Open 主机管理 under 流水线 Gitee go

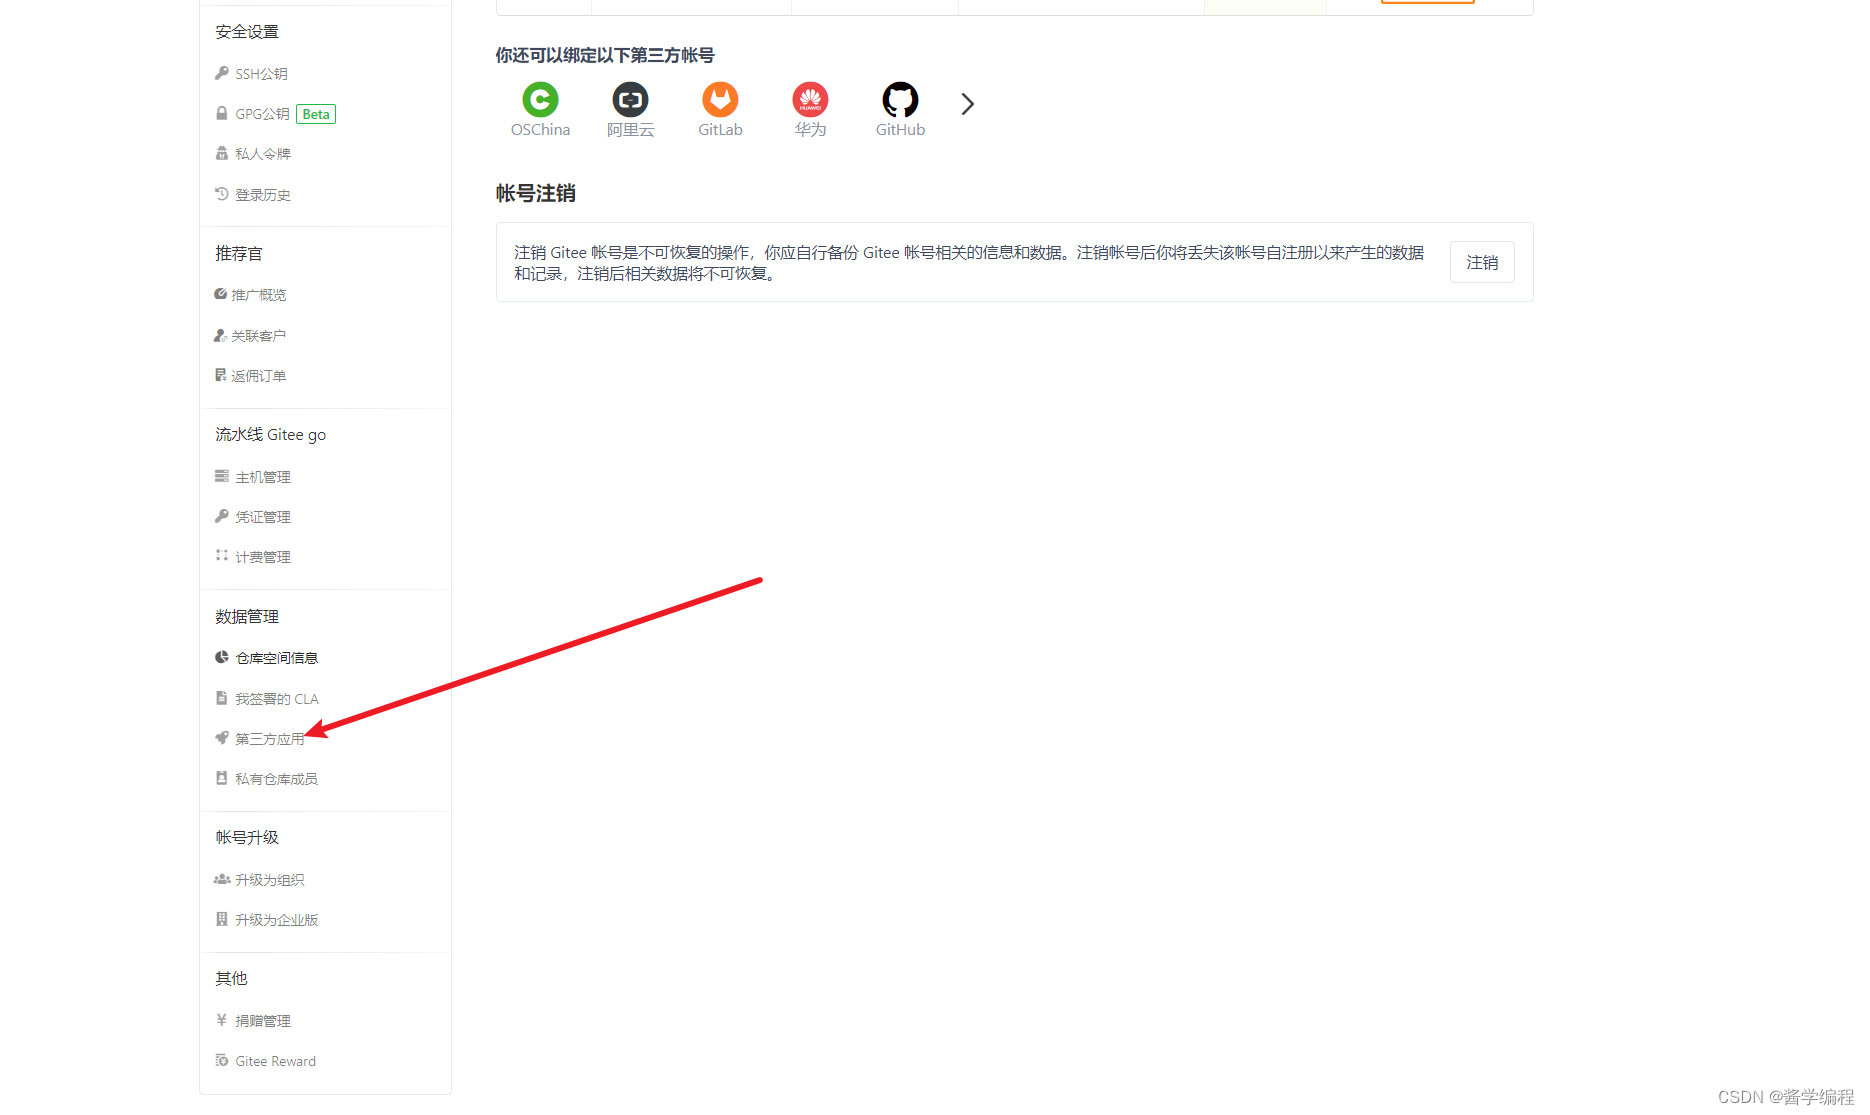pyautogui.click(x=263, y=476)
